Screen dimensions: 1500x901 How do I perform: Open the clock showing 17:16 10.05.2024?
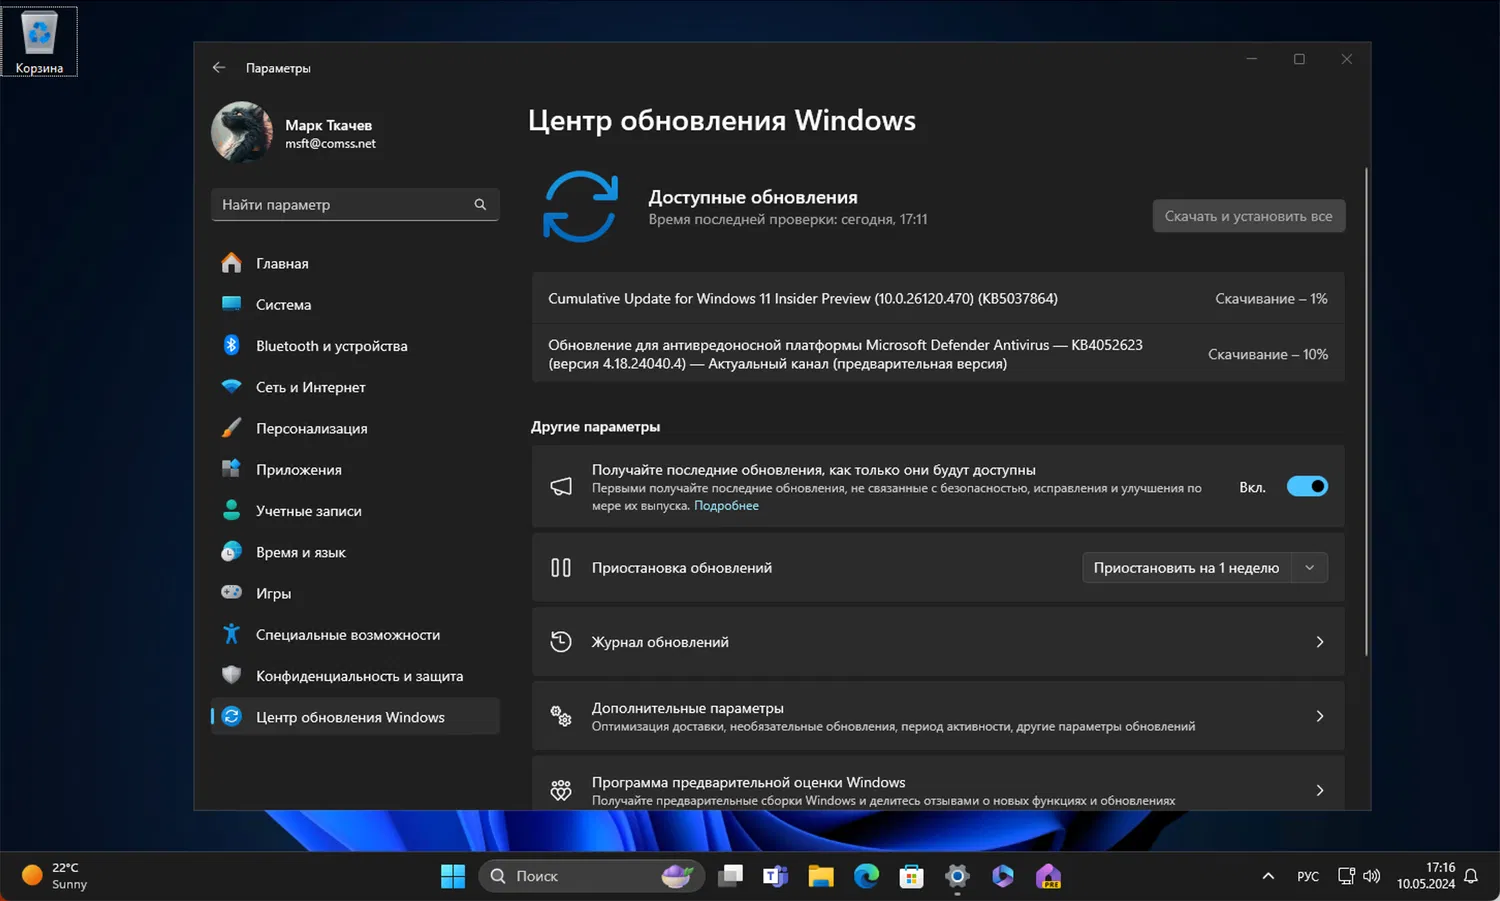pos(1426,876)
